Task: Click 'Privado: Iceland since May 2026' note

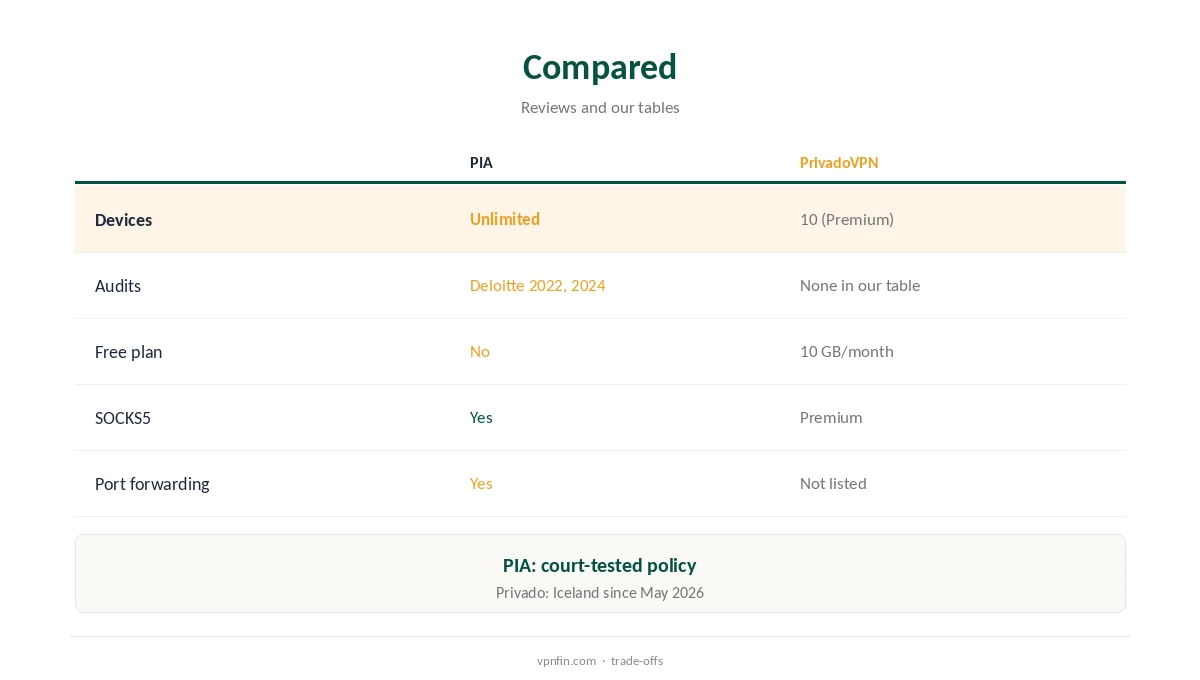Action: (x=600, y=593)
